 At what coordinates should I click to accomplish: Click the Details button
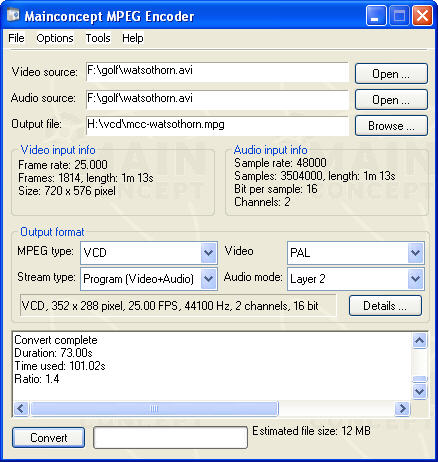(385, 306)
